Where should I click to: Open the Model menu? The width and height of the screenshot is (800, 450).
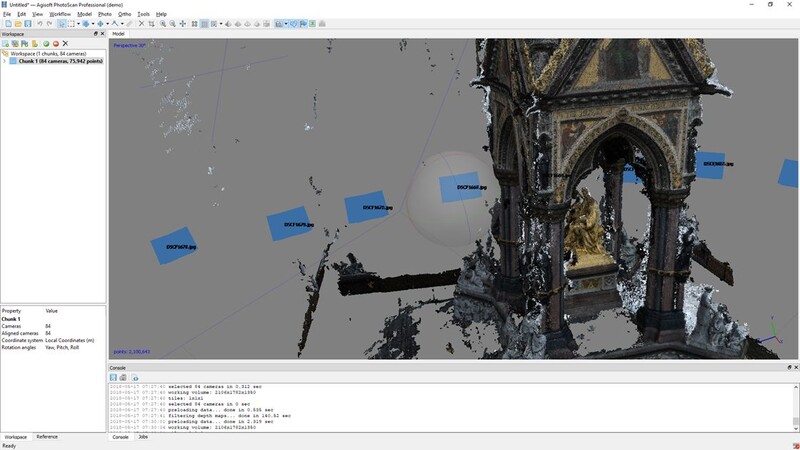(x=84, y=14)
